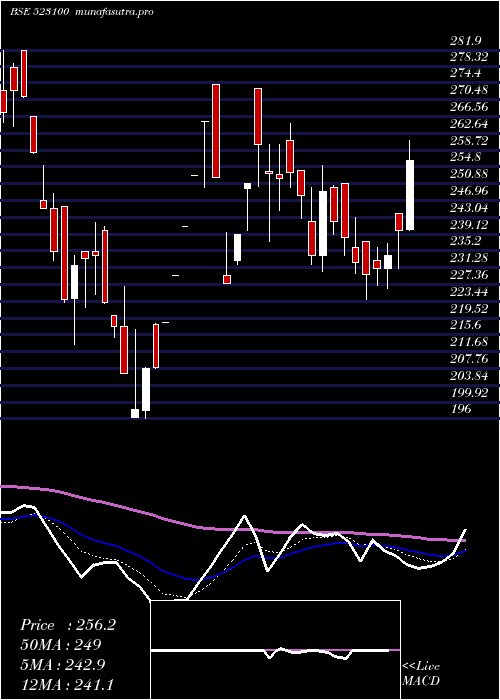Click the Price : 256.2 readout
Viewport: 500px width, 700px height.
click(68, 625)
